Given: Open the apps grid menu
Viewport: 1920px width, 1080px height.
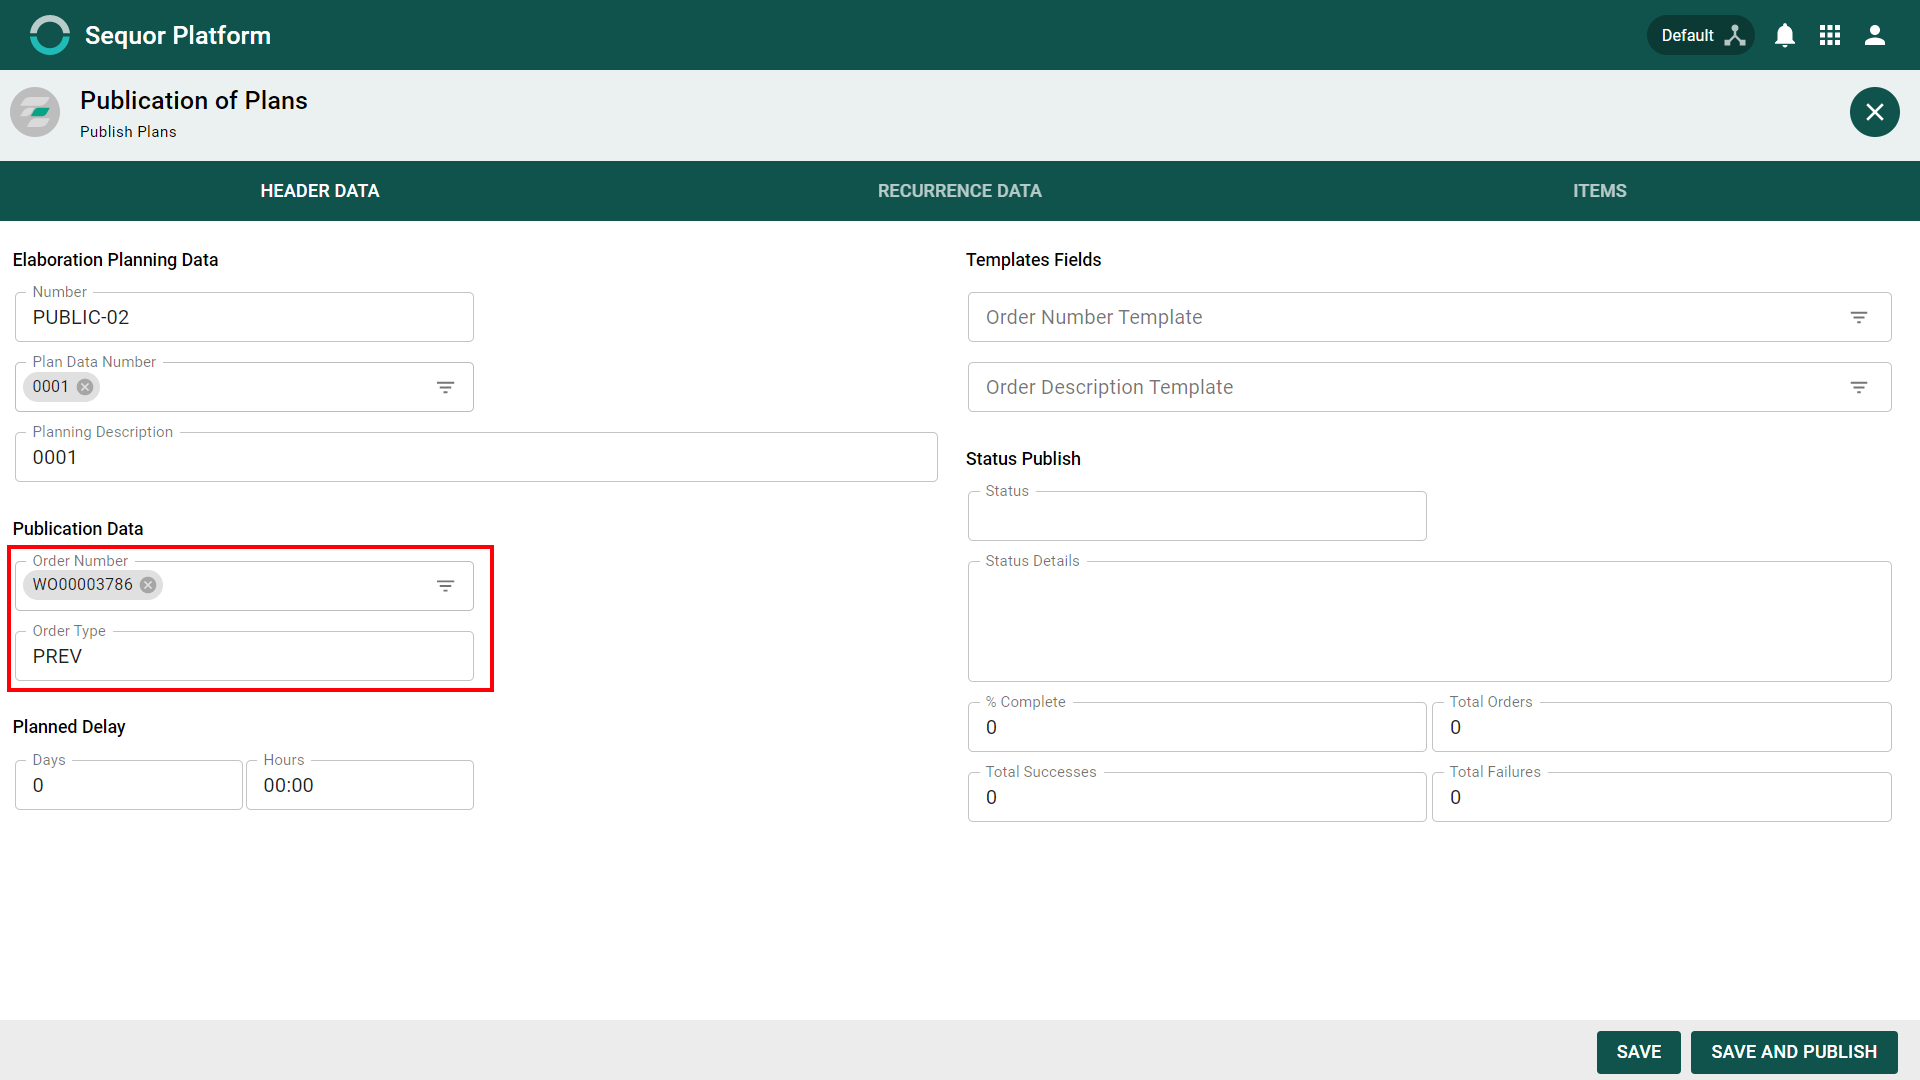Looking at the screenshot, I should (x=1830, y=35).
